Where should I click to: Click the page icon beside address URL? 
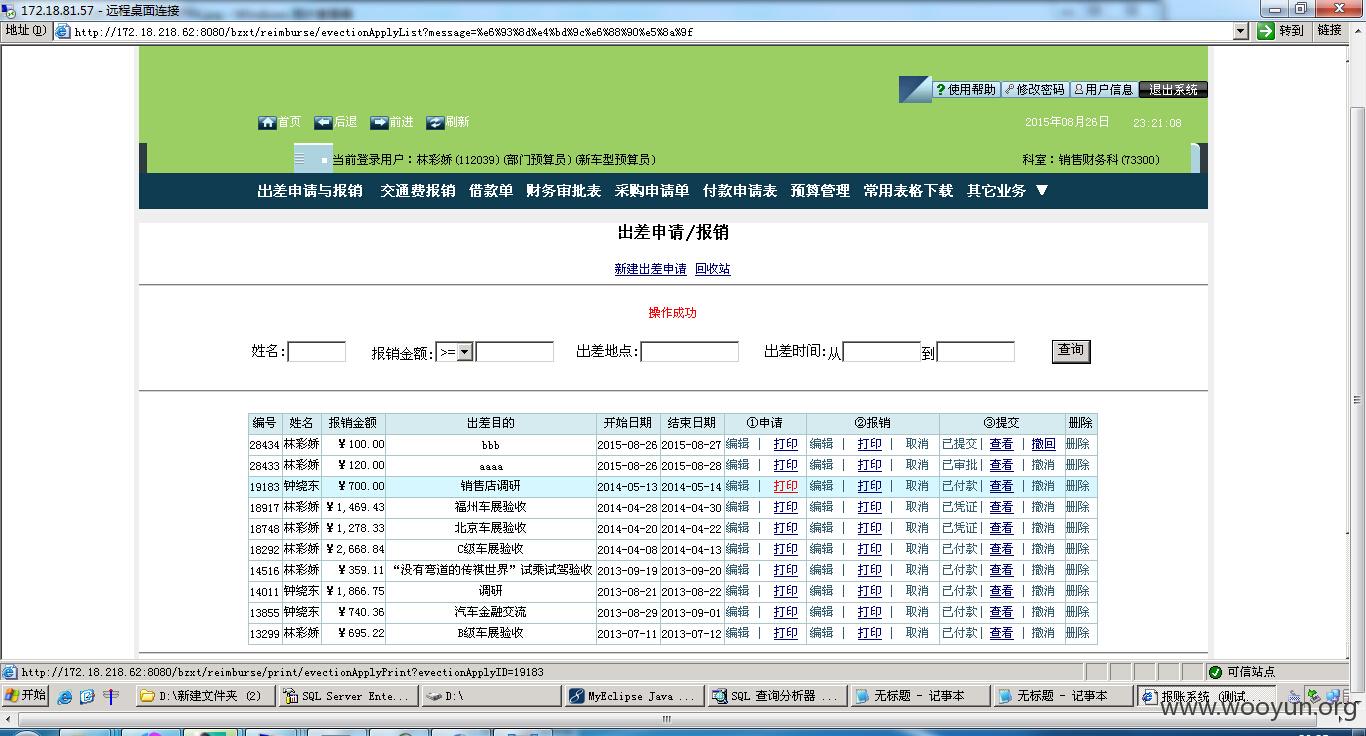coord(63,31)
